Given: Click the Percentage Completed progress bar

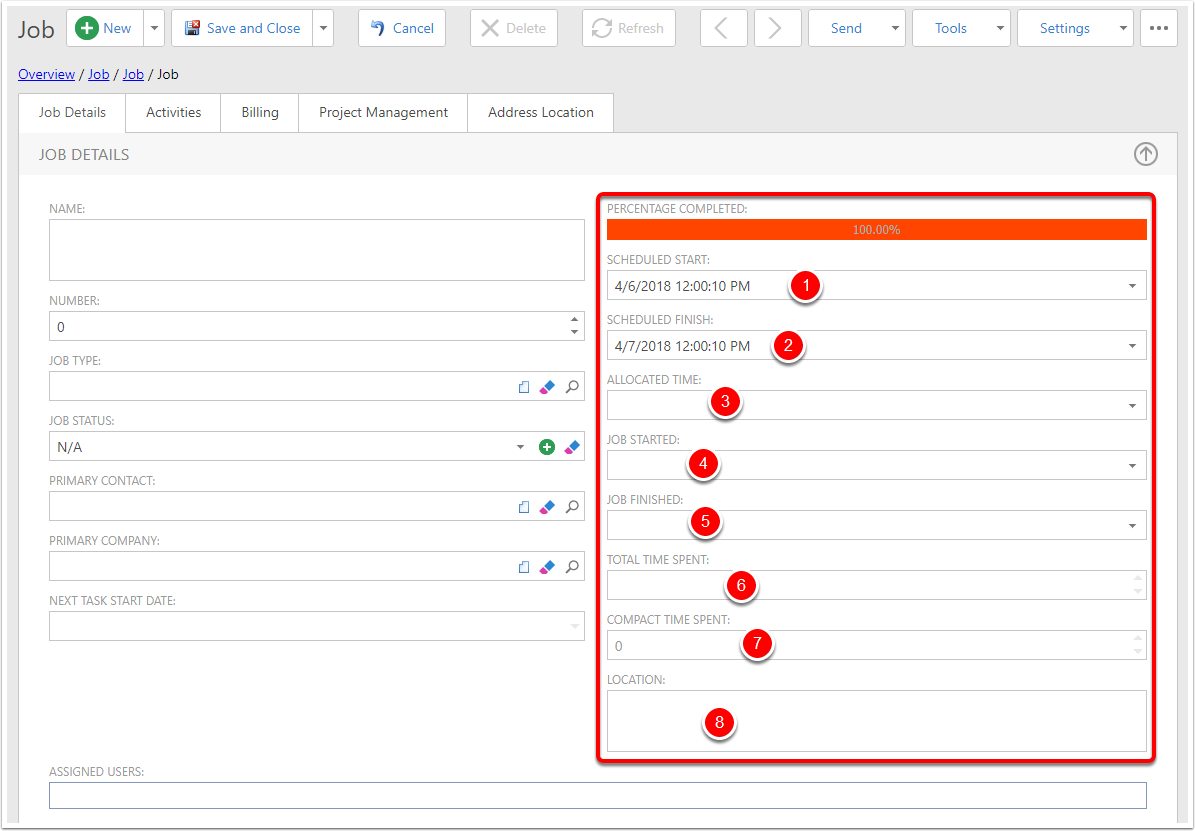Looking at the screenshot, I should click(x=876, y=229).
